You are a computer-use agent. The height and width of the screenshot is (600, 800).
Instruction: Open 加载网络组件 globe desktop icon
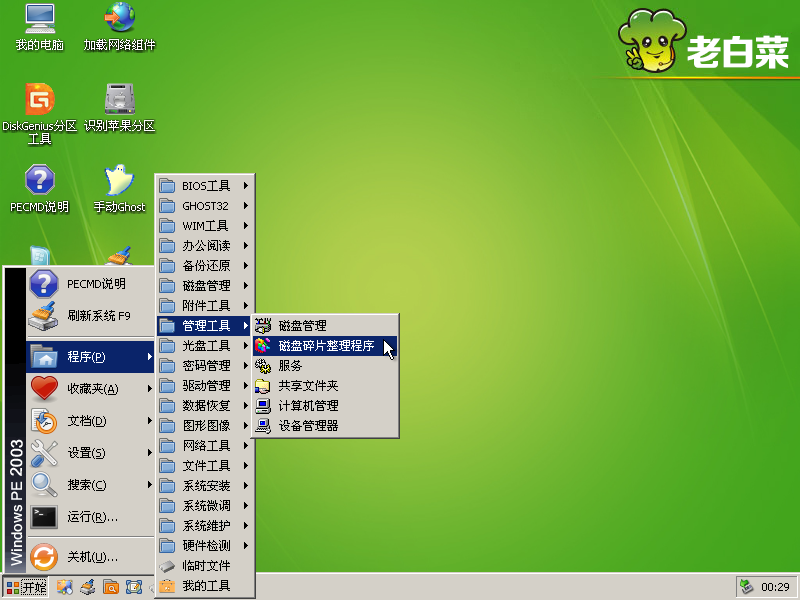pyautogui.click(x=119, y=27)
